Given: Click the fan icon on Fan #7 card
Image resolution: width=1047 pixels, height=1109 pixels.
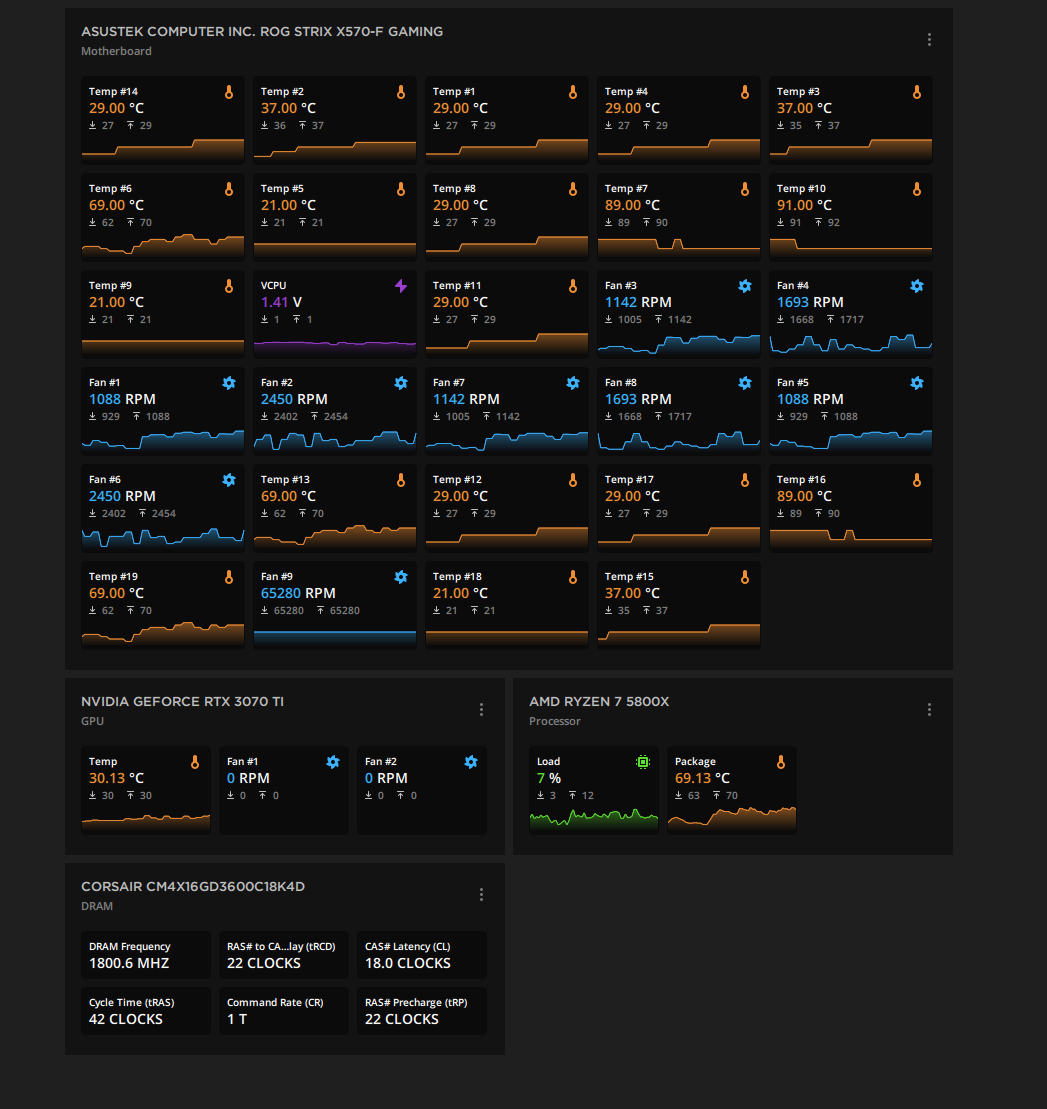Looking at the screenshot, I should pos(572,383).
